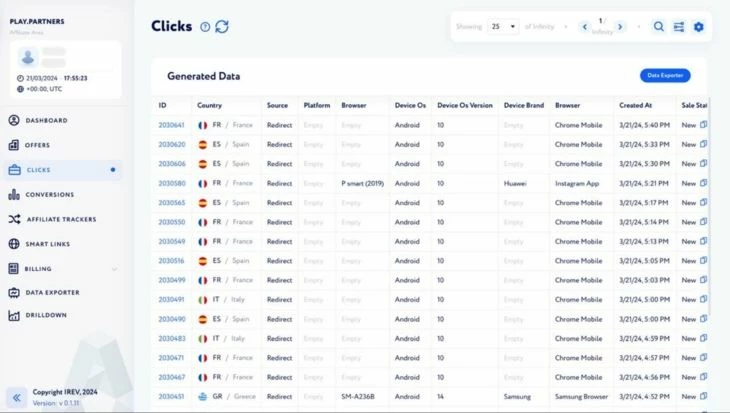The image size is (730, 413).
Task: Click the Source column header
Action: pyautogui.click(x=277, y=105)
